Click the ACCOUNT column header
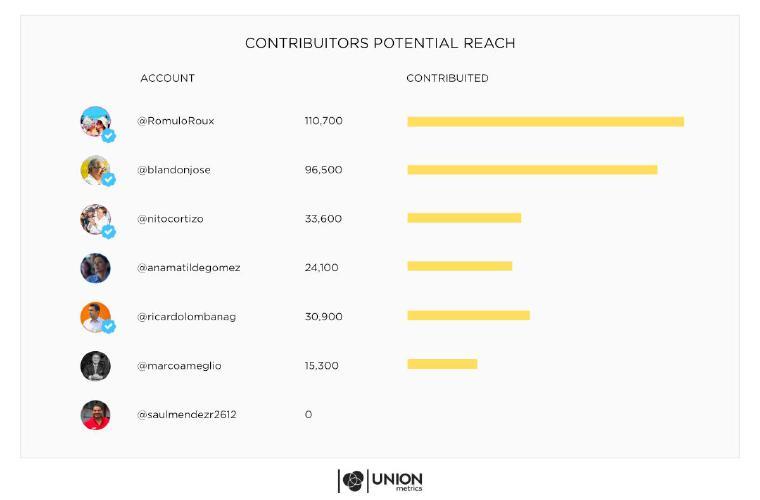 [167, 78]
